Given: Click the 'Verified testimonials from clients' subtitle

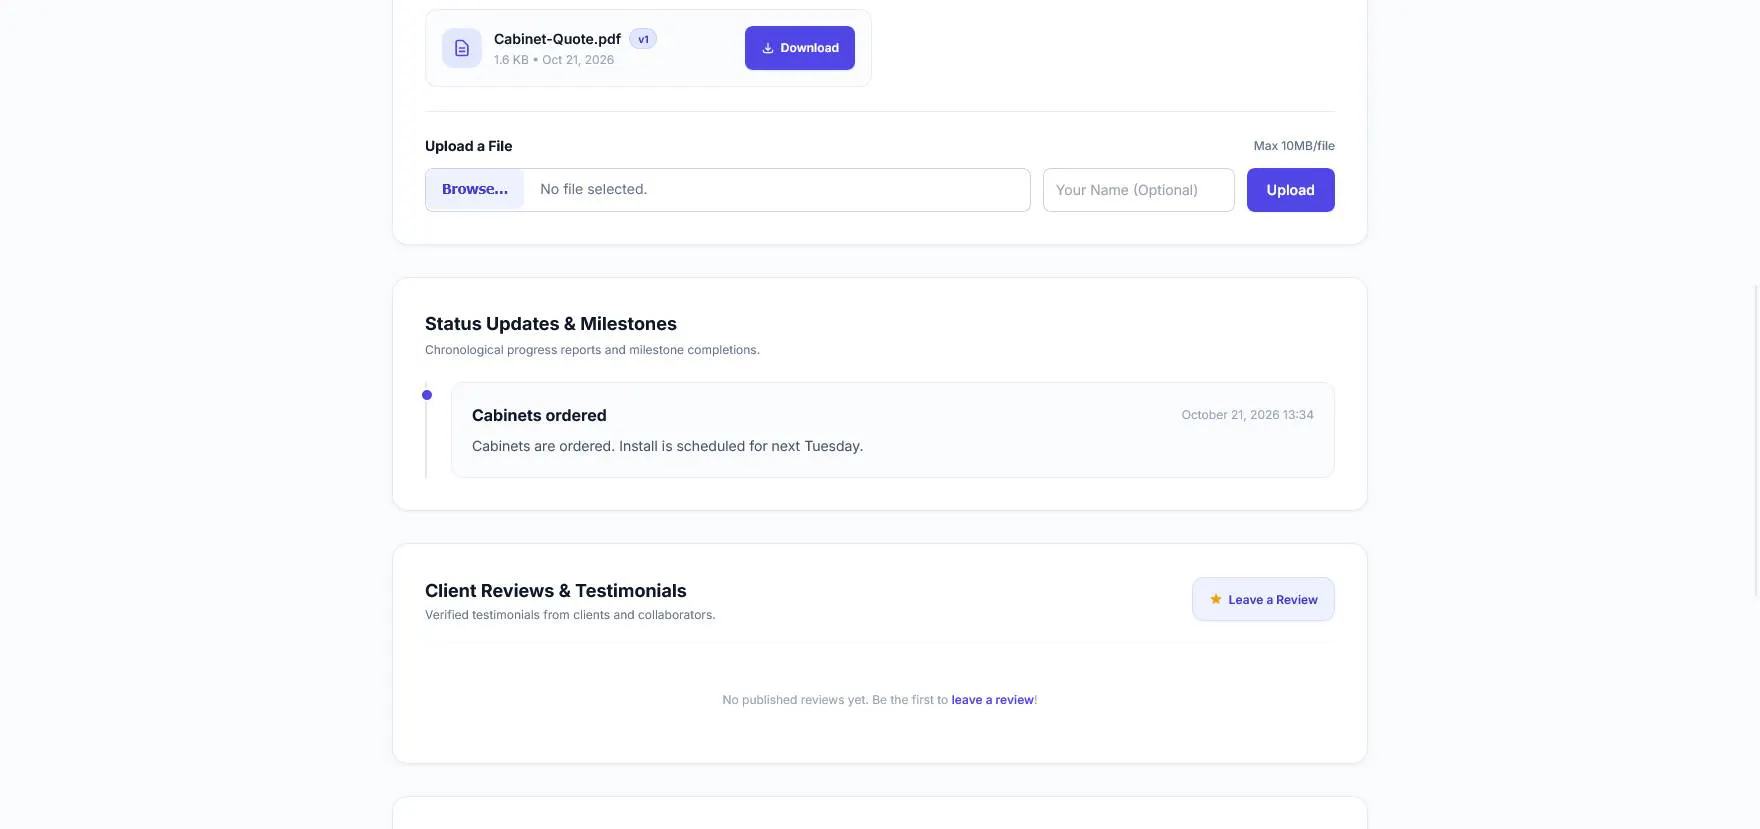Looking at the screenshot, I should click(x=570, y=615).
